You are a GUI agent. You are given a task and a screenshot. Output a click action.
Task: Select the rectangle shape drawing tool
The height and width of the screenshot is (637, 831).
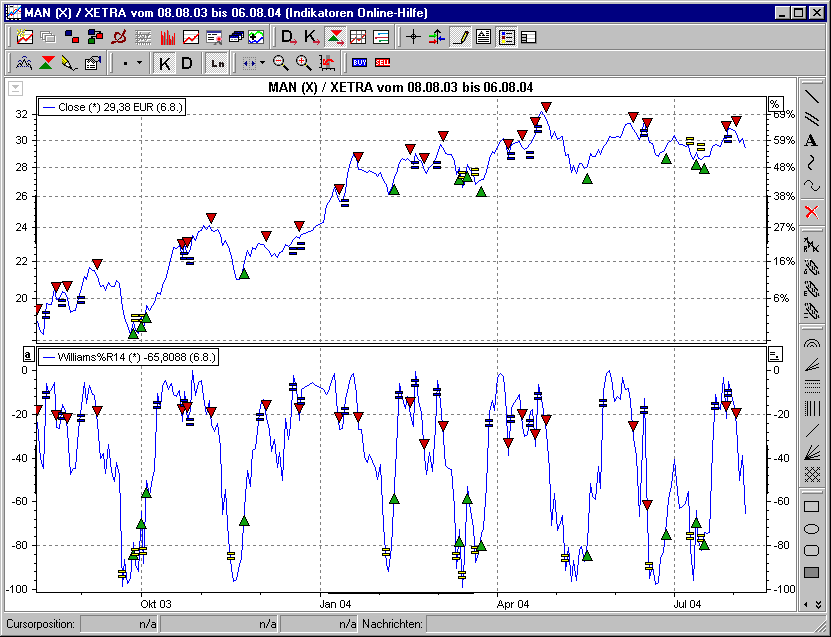click(811, 507)
